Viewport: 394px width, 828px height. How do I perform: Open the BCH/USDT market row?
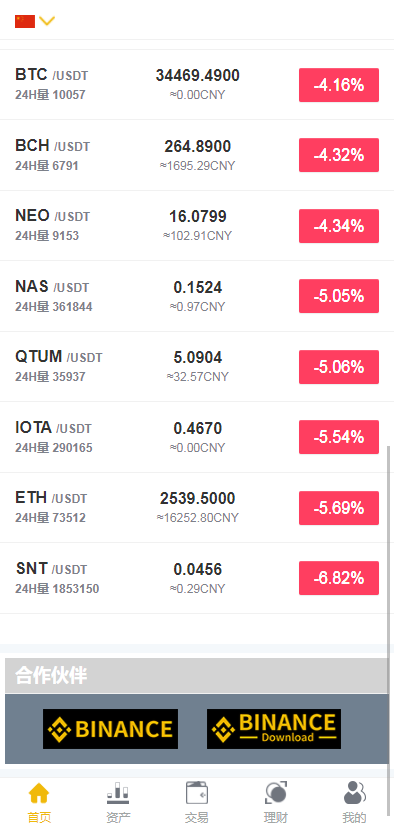click(x=197, y=155)
